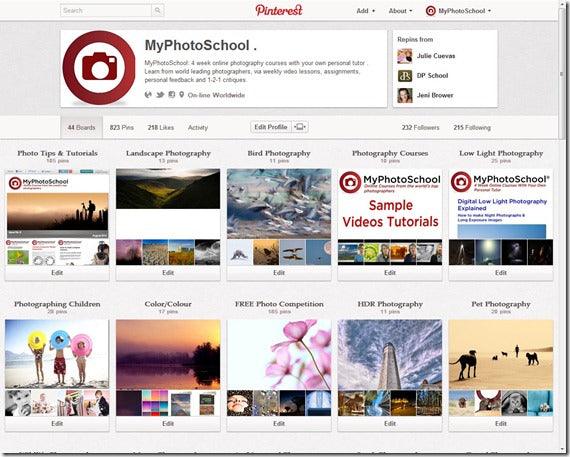Switch to the 44 Boards tab
The image size is (570, 457).
(x=81, y=128)
